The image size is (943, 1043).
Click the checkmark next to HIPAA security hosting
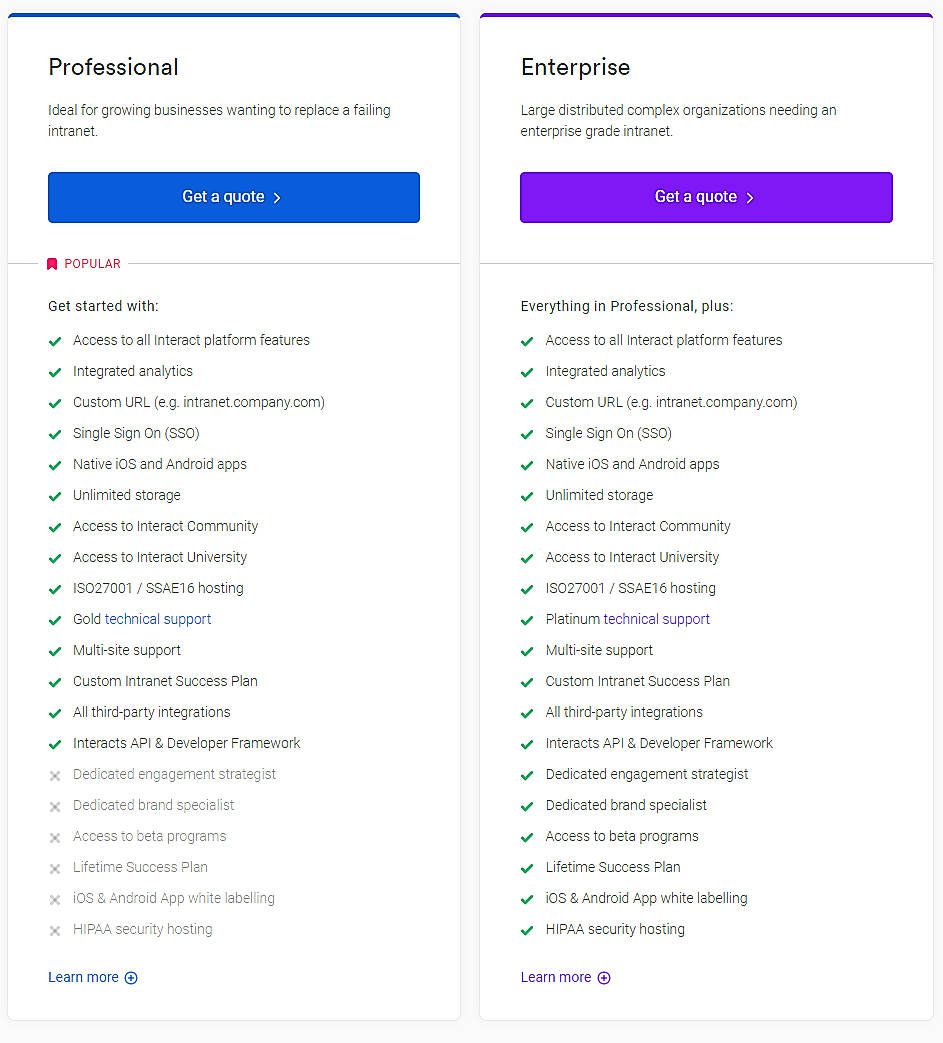pyautogui.click(x=527, y=929)
